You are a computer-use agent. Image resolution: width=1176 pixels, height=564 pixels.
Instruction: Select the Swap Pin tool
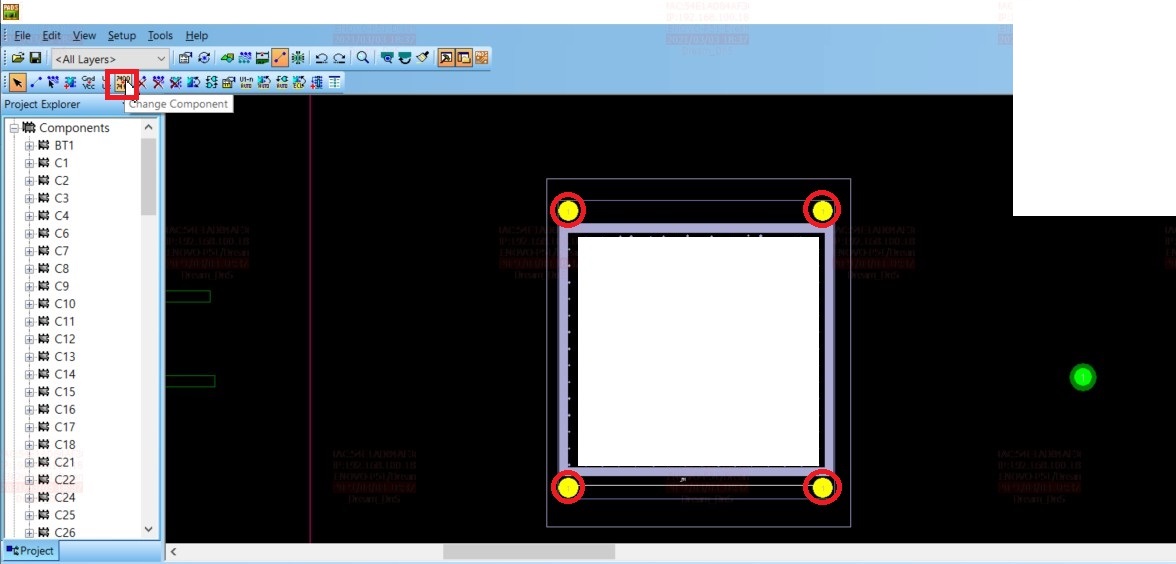(193, 82)
